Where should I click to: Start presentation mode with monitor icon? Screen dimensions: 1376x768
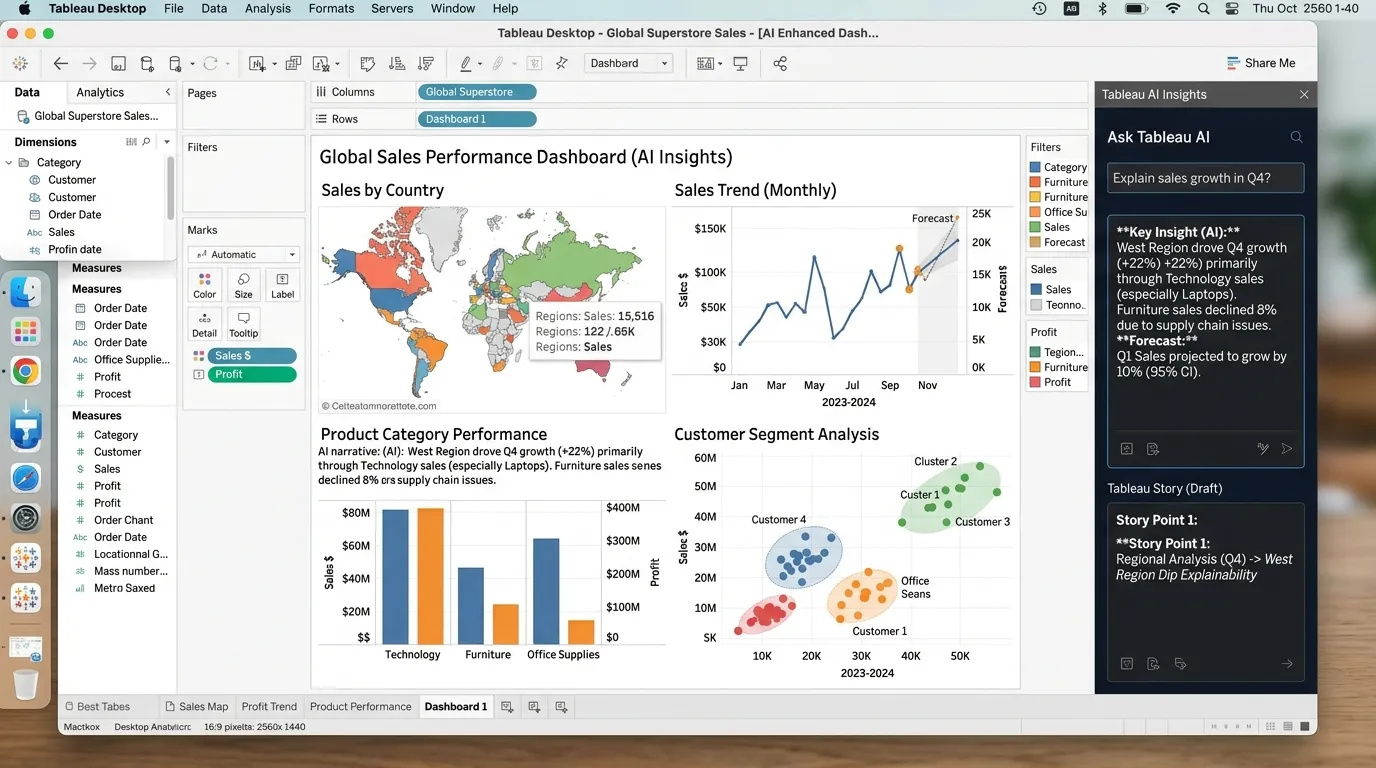coord(740,63)
